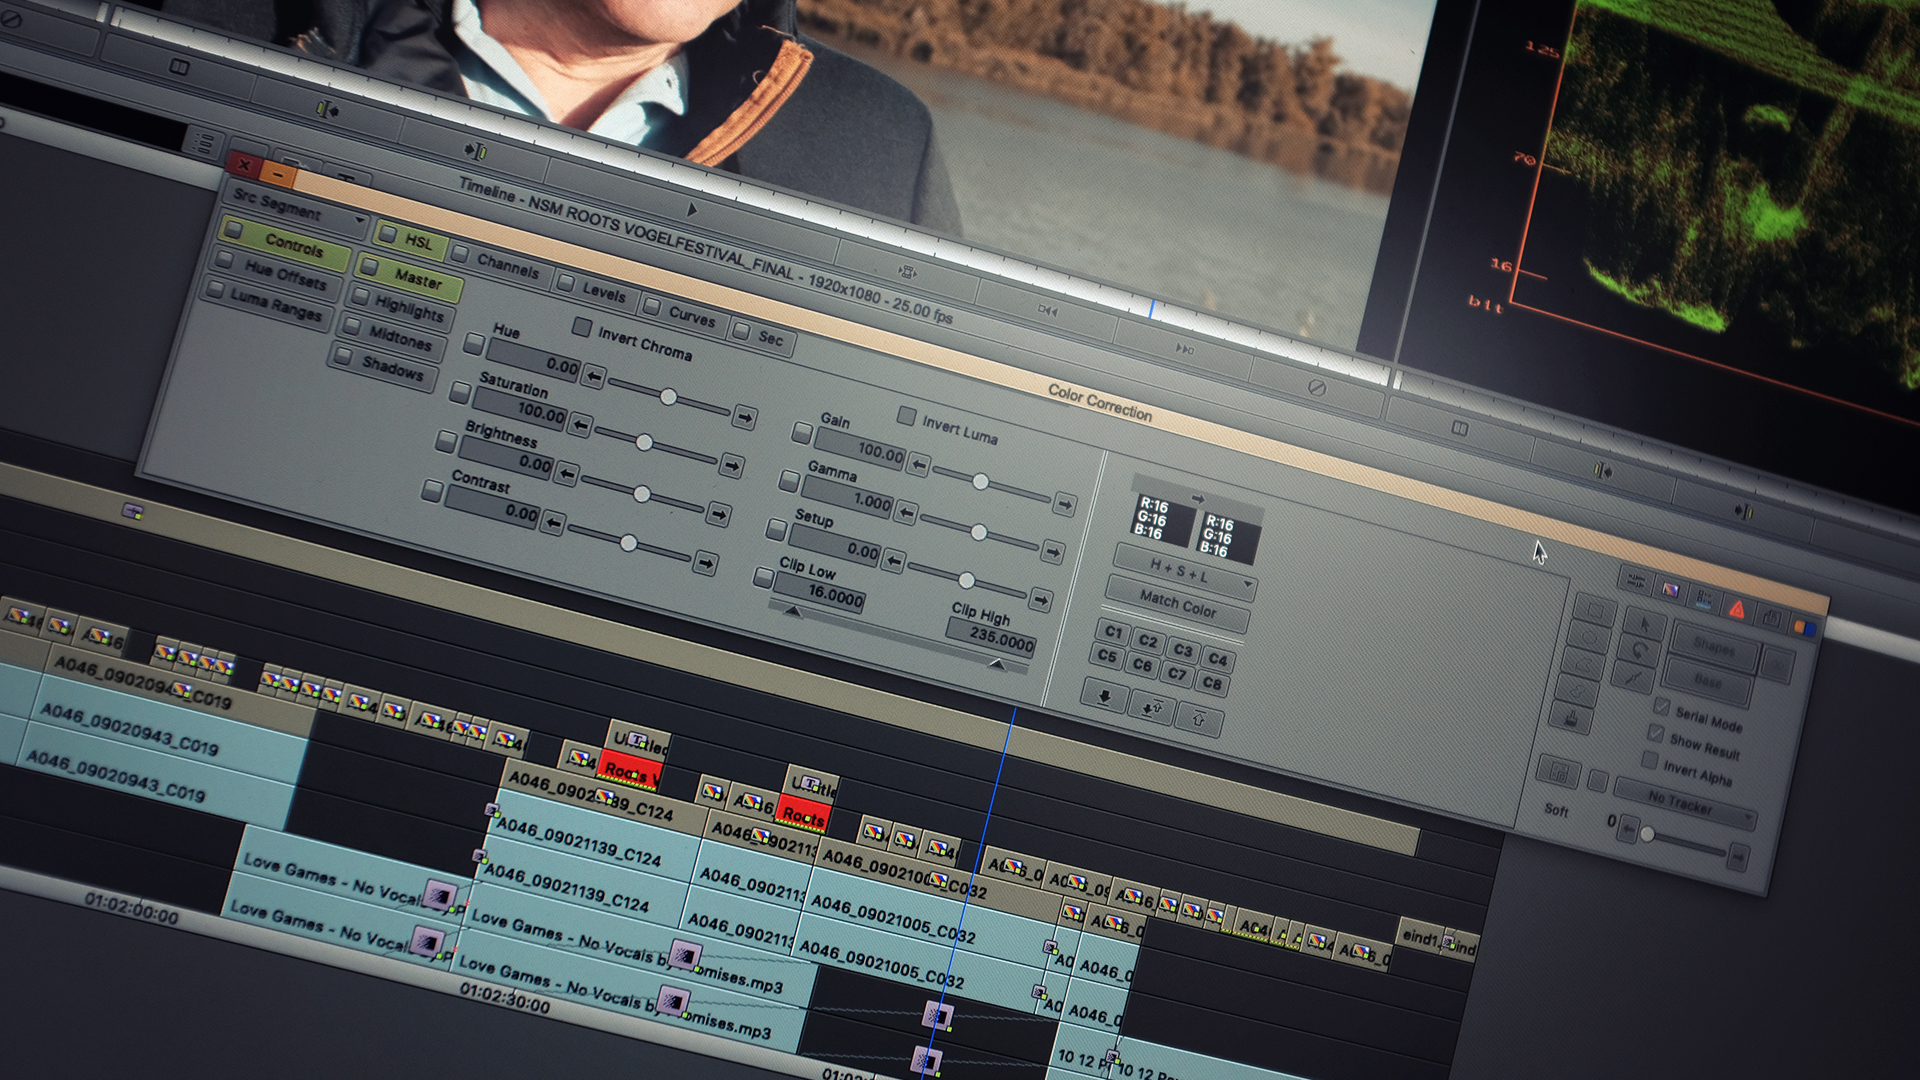Open the No Tracker dropdown
Image resolution: width=1920 pixels, height=1080 pixels.
[1686, 803]
